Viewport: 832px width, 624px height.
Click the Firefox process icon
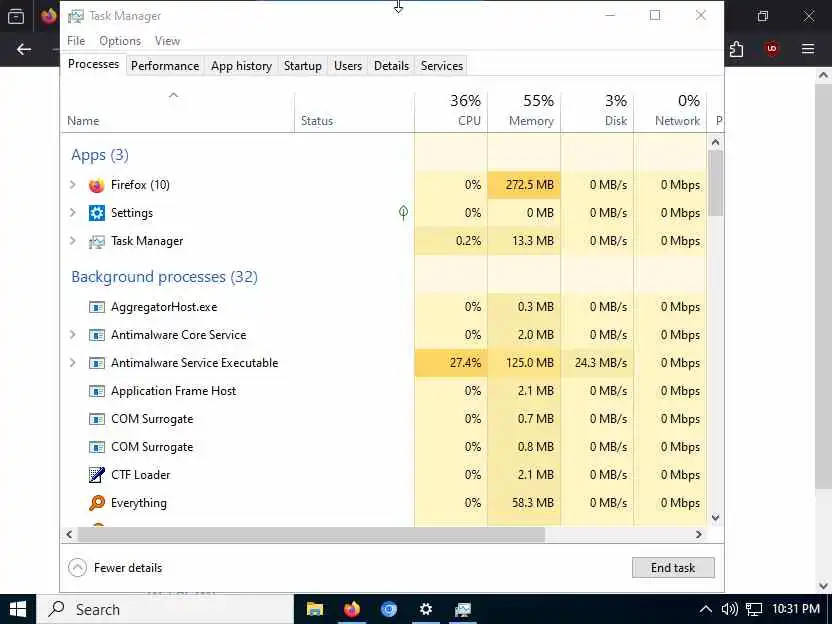pos(97,185)
